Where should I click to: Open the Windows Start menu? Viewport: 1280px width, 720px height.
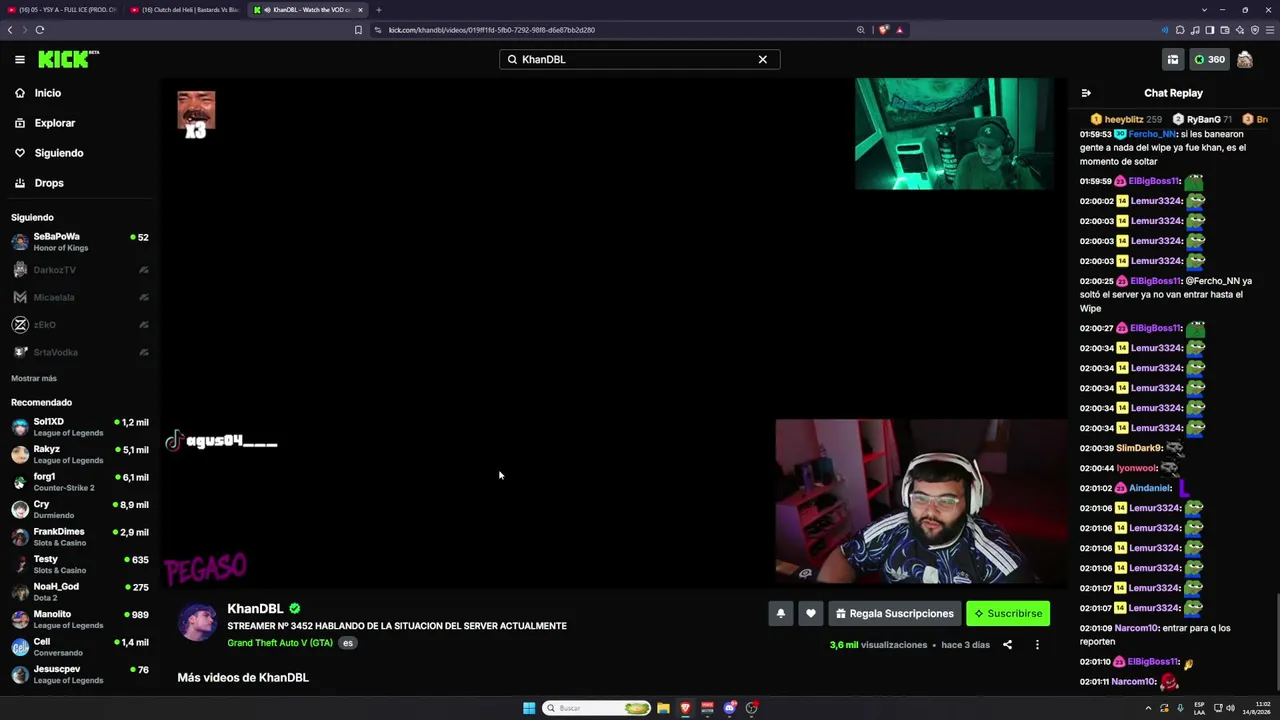[x=529, y=708]
